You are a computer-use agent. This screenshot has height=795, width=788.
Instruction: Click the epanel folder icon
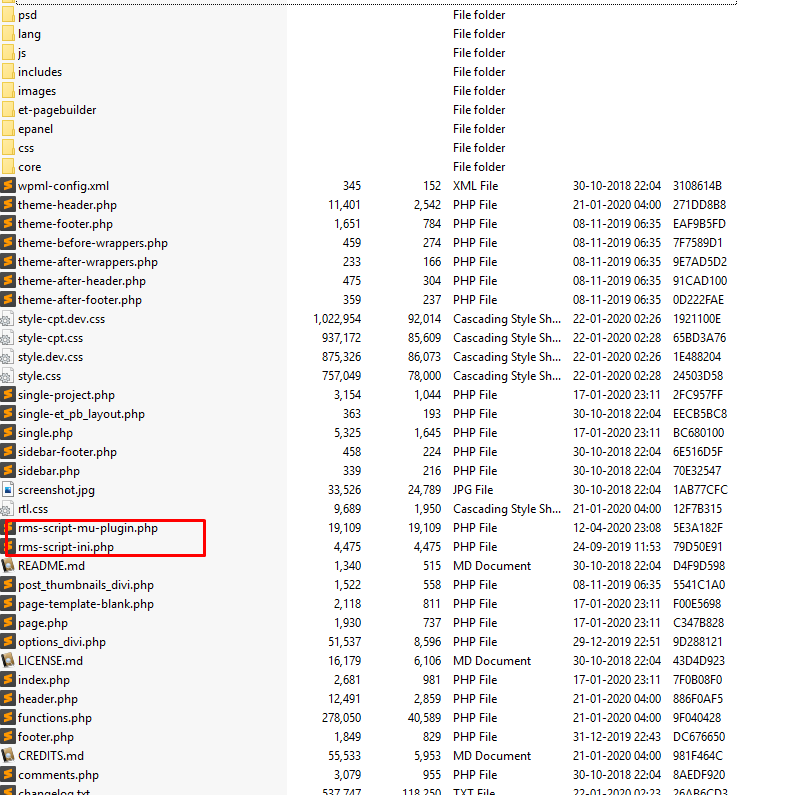pos(8,129)
